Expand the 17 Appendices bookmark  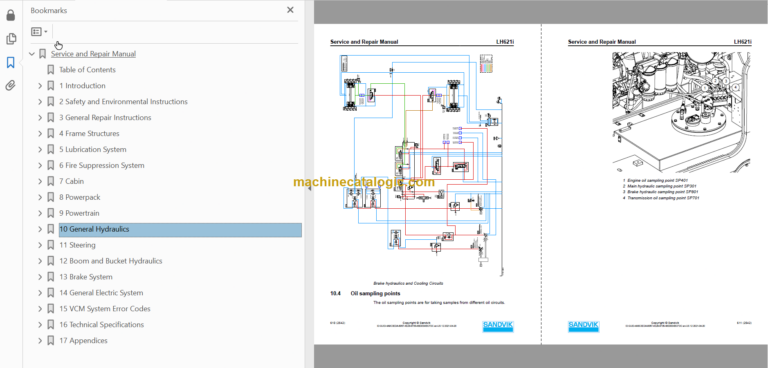[x=40, y=341]
